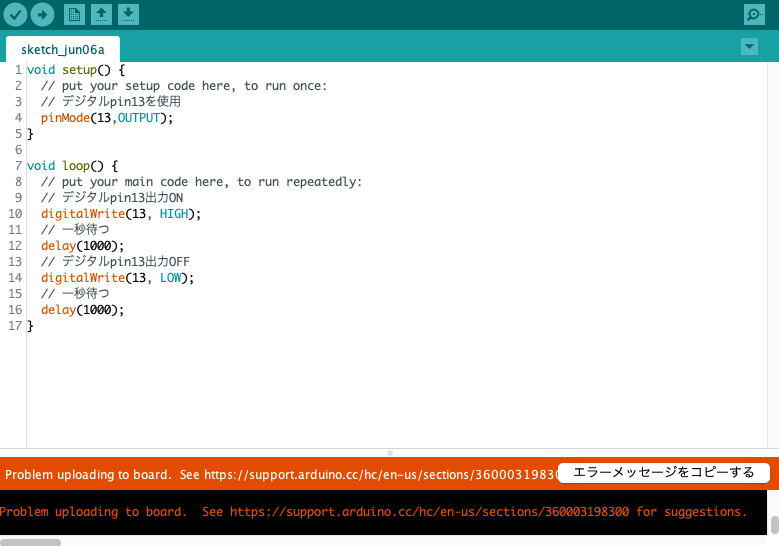Click the Verify checkmark icon
The image size is (779, 546).
point(16,14)
